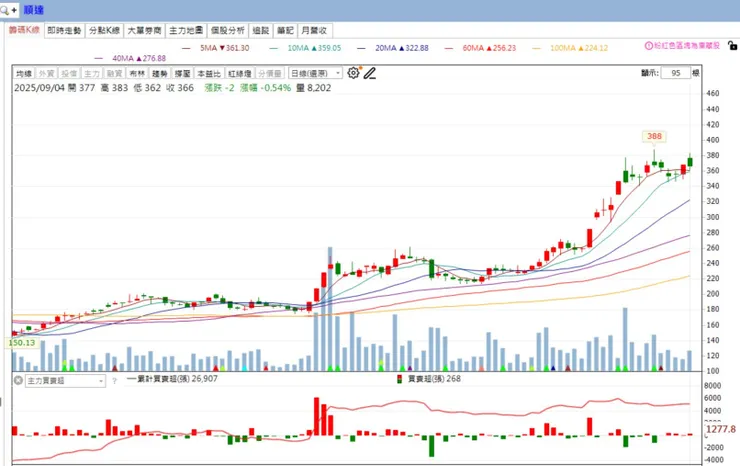Toggle the 分價量 overlay button
This screenshot has width=740, height=466.
tap(270, 73)
